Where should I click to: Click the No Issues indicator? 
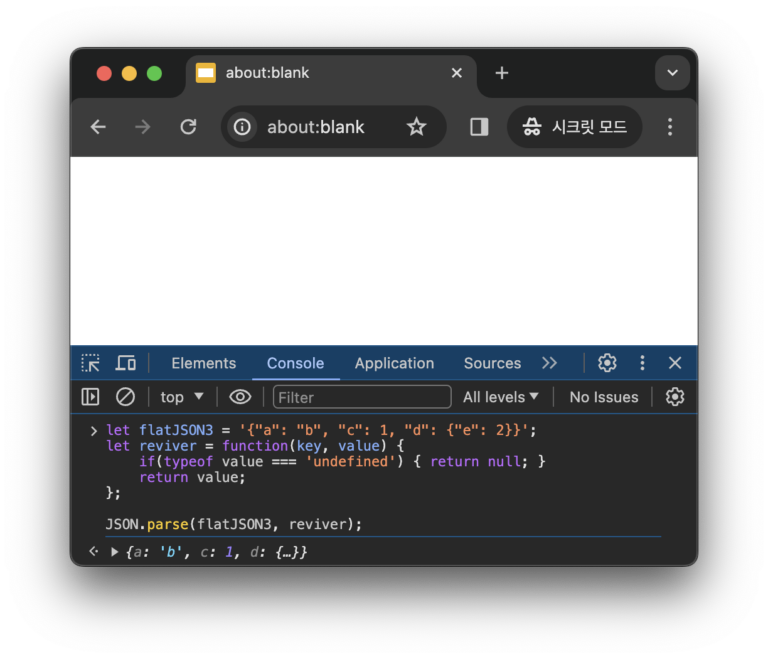(x=603, y=397)
